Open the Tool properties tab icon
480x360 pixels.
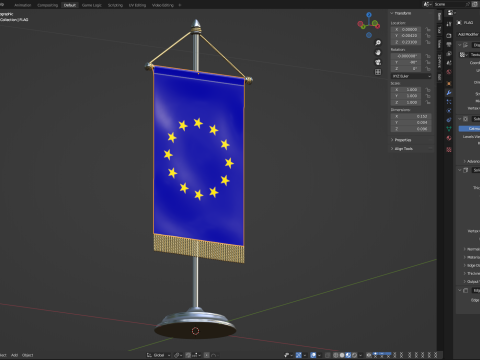(449, 24)
